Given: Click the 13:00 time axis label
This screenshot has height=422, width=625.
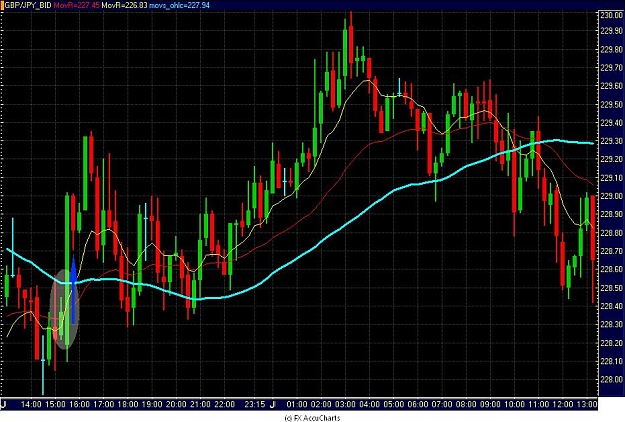Looking at the screenshot, I should (x=587, y=404).
